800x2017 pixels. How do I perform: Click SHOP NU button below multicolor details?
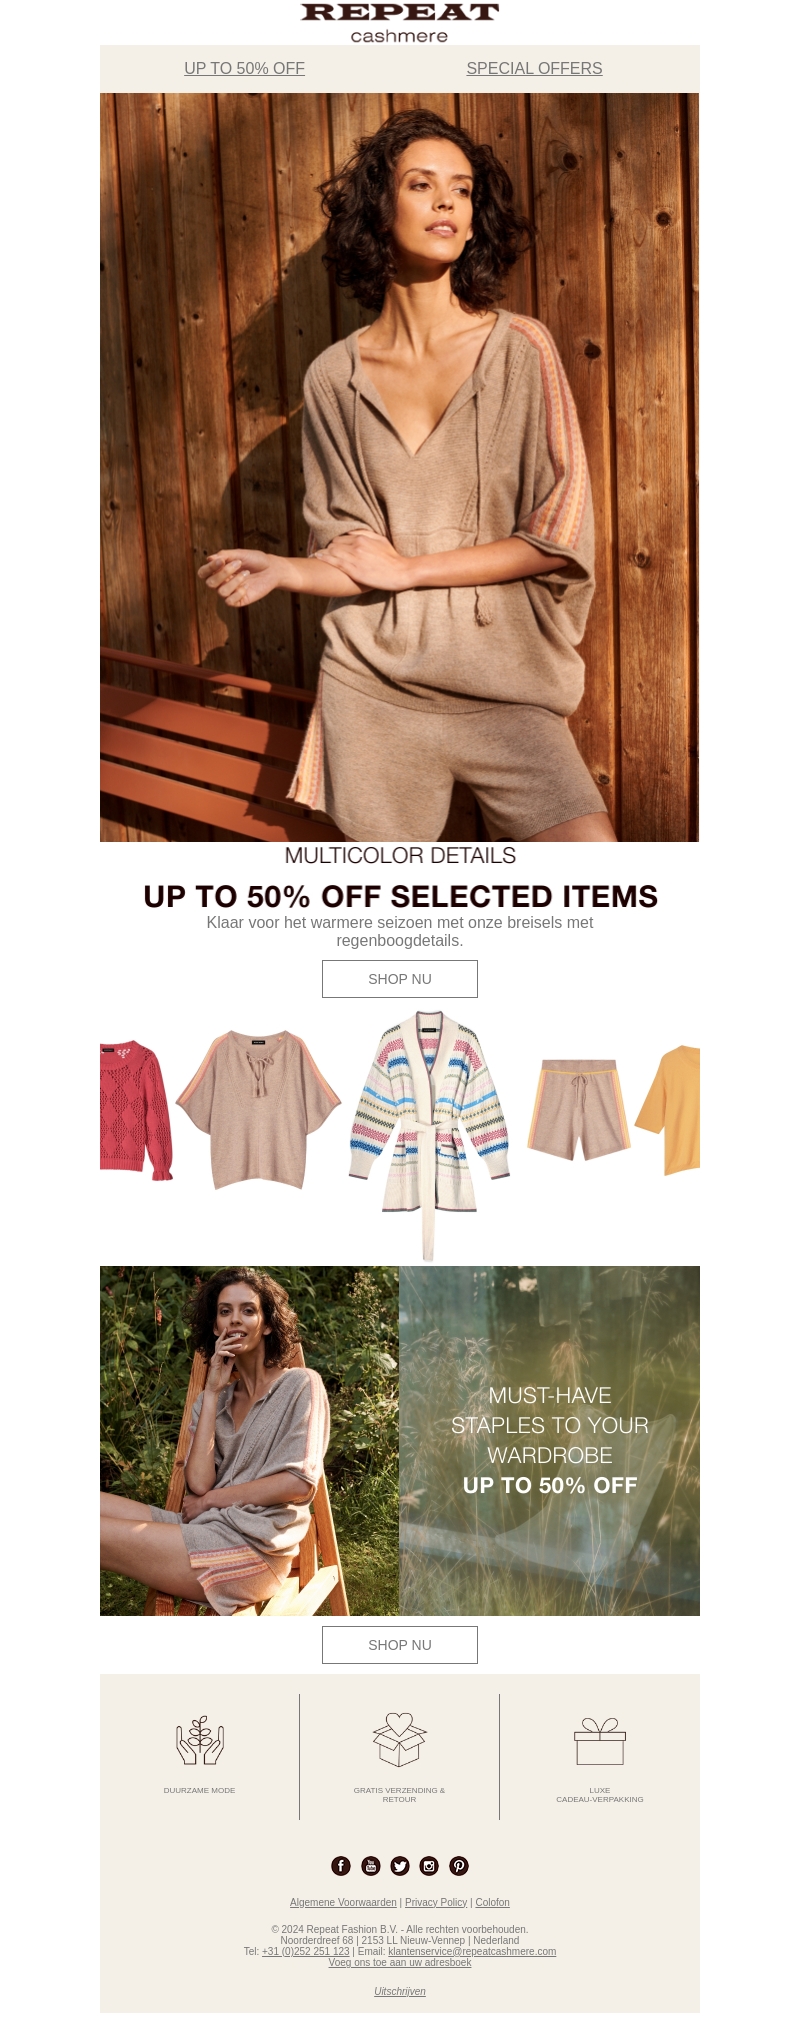pyautogui.click(x=400, y=979)
